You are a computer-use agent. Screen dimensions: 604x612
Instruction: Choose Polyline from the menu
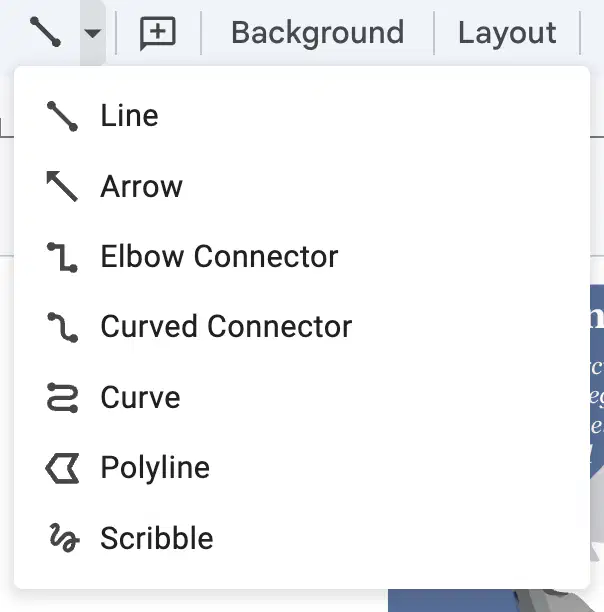[x=155, y=468]
